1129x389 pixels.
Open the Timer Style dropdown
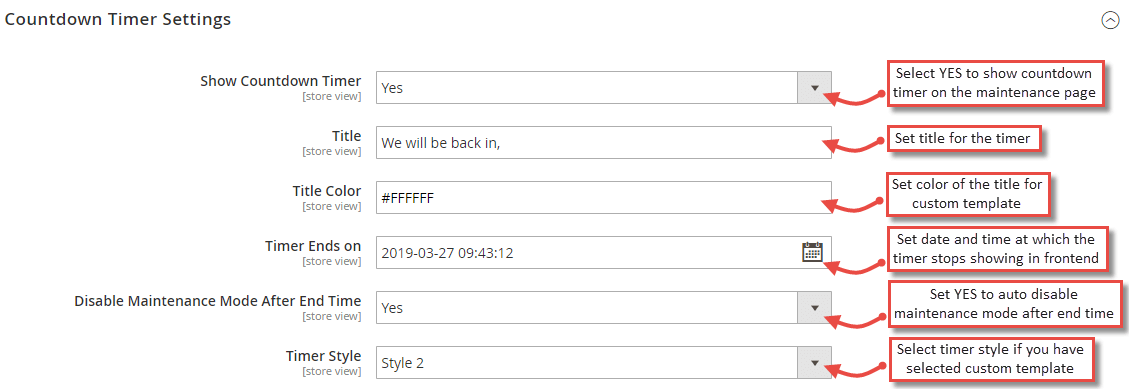point(603,363)
